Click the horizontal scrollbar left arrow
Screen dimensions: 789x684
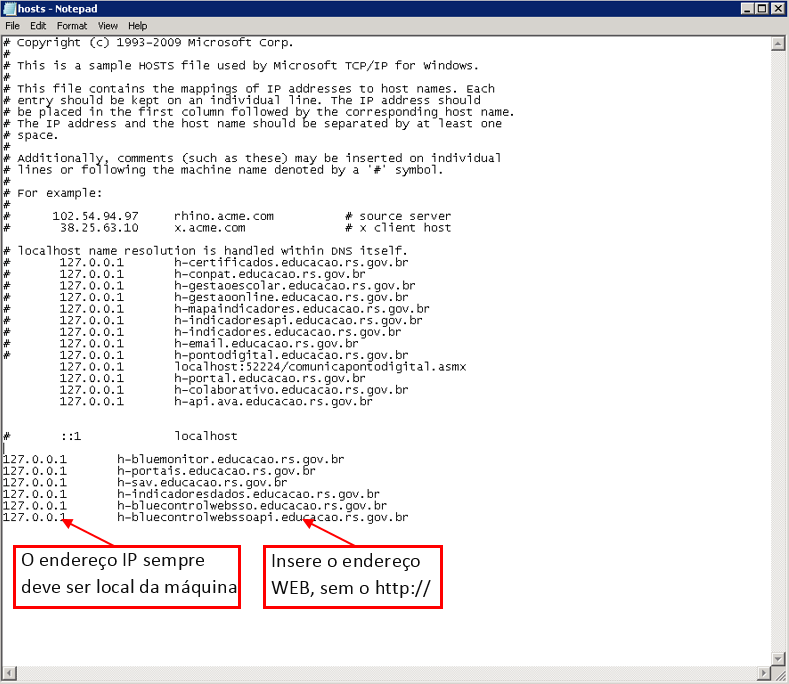(x=10, y=673)
